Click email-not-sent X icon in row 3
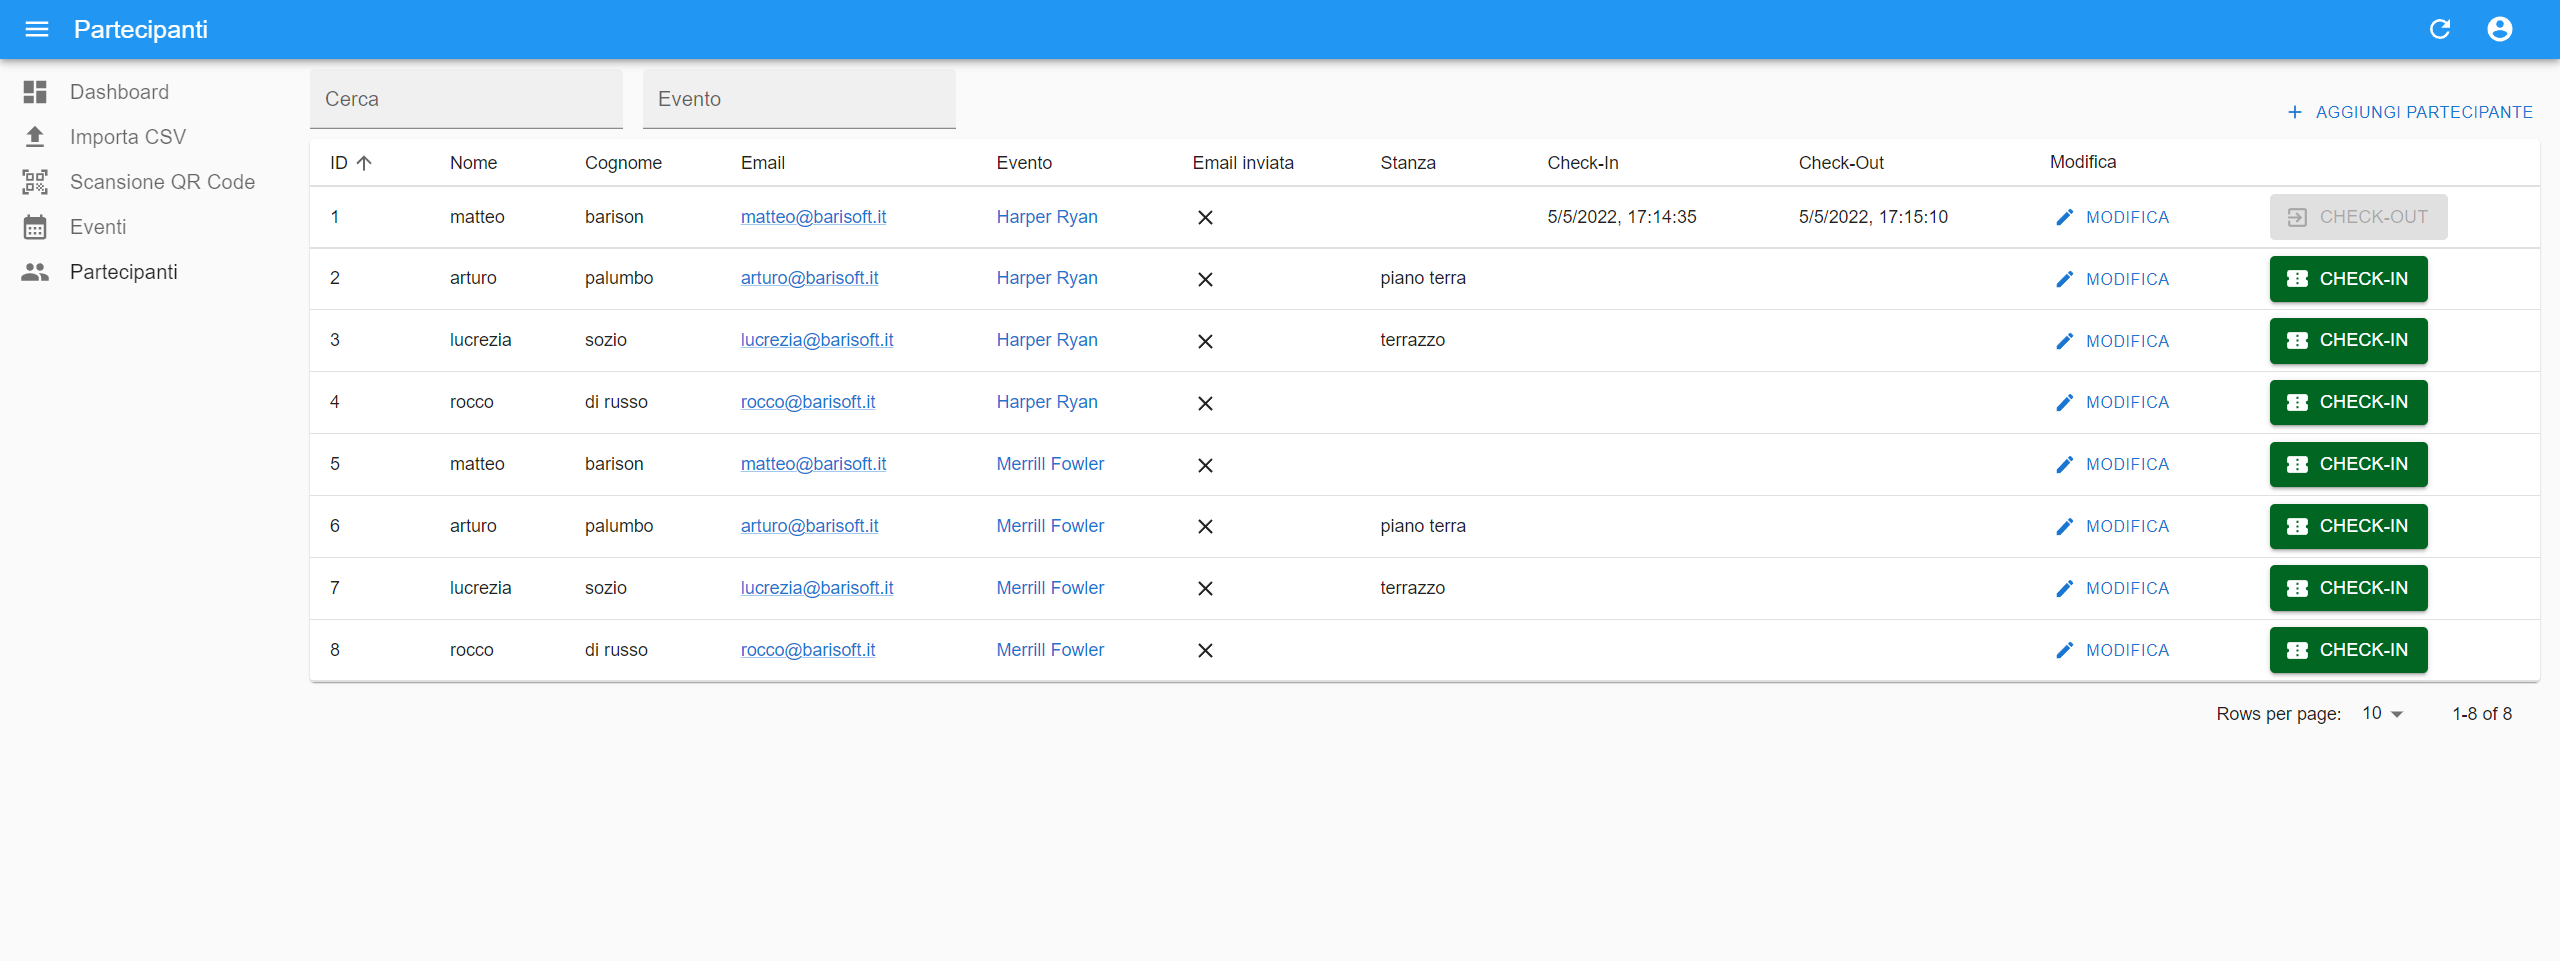The height and width of the screenshot is (961, 2560). point(1205,342)
